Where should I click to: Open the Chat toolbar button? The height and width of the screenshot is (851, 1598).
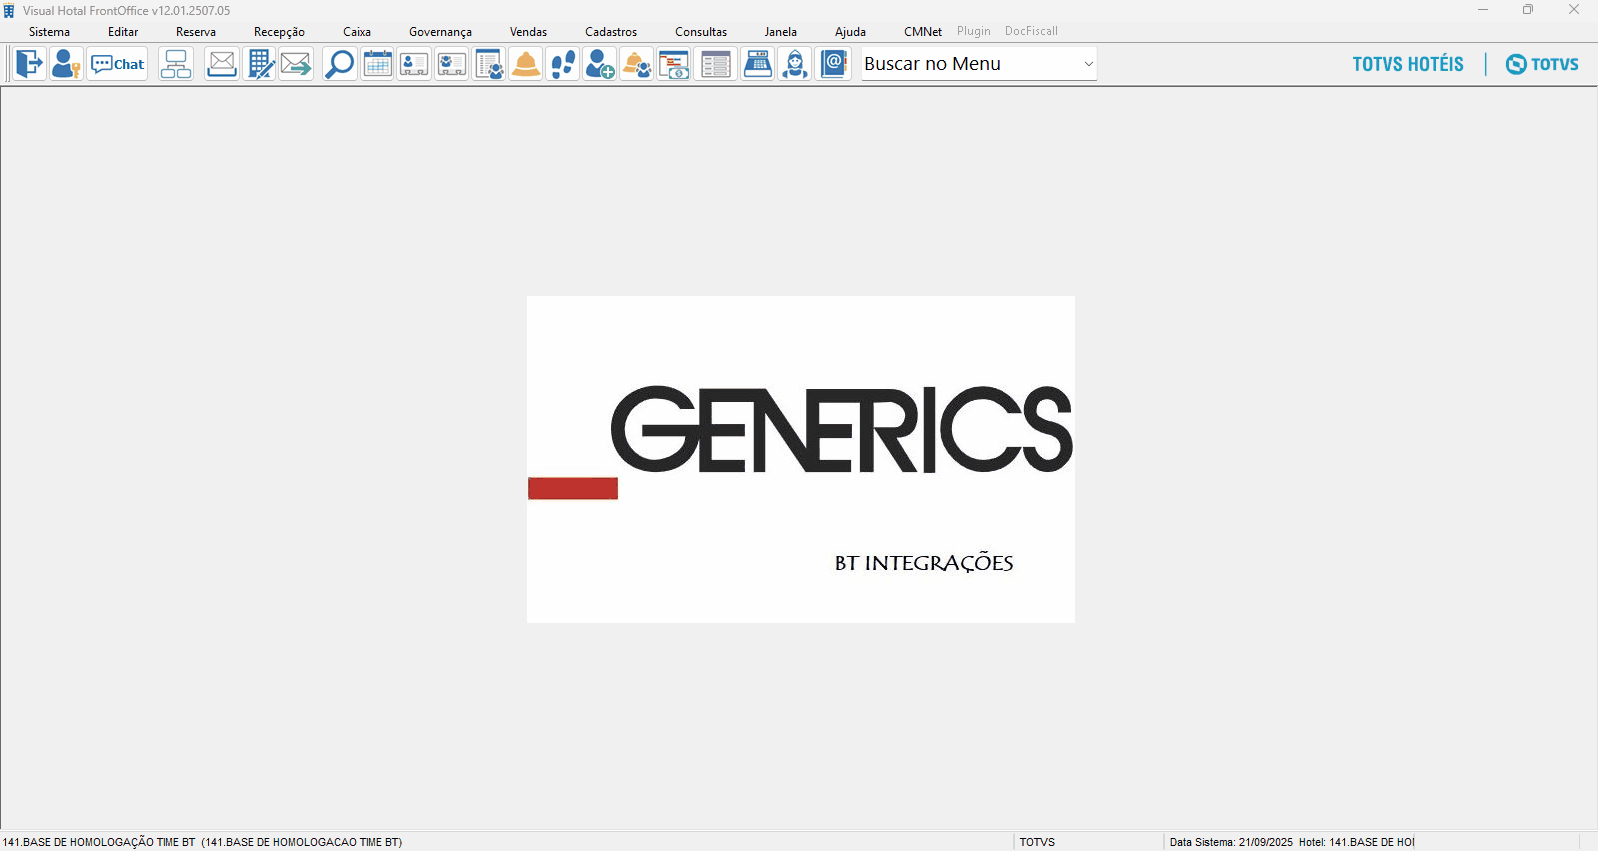117,64
